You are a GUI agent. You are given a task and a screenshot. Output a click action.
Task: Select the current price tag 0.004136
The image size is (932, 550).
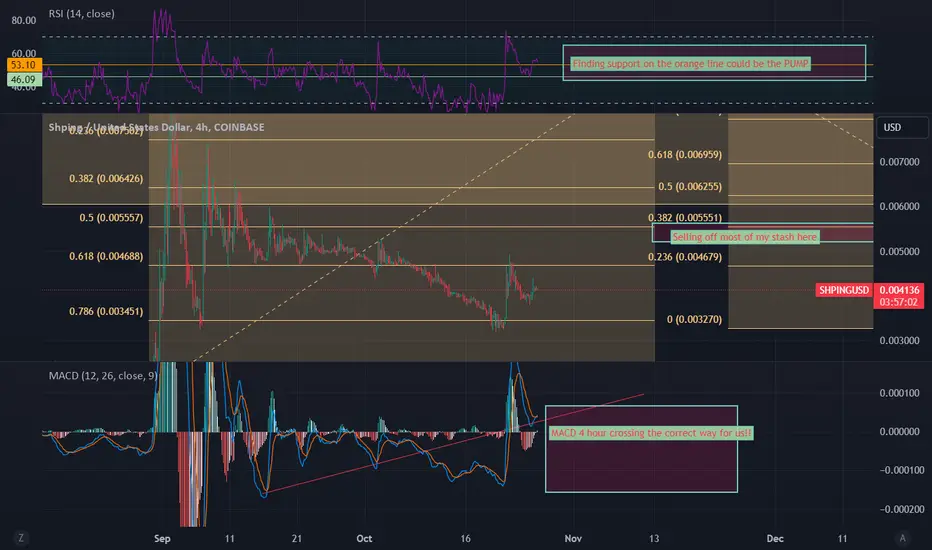tap(899, 290)
